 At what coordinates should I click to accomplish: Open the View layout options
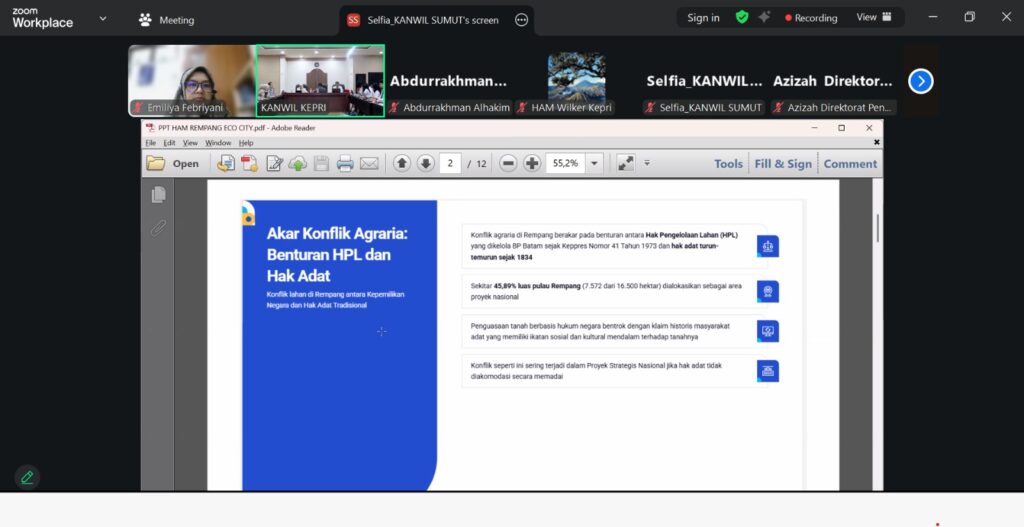tap(874, 18)
